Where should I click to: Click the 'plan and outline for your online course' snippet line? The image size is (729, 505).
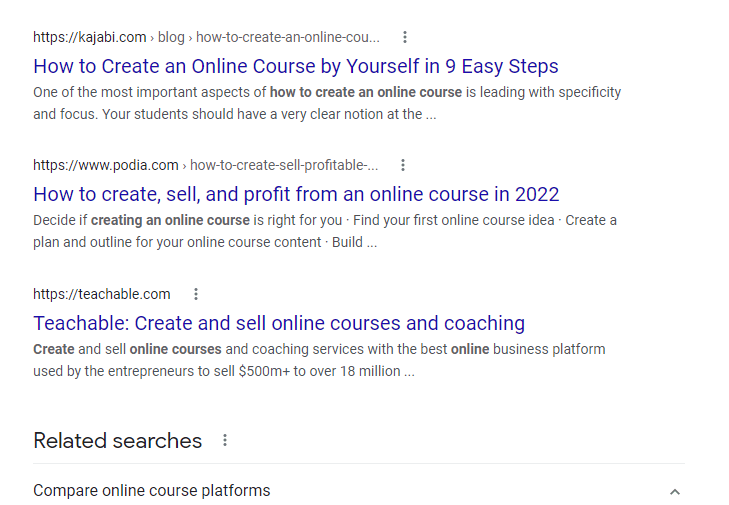pos(205,242)
